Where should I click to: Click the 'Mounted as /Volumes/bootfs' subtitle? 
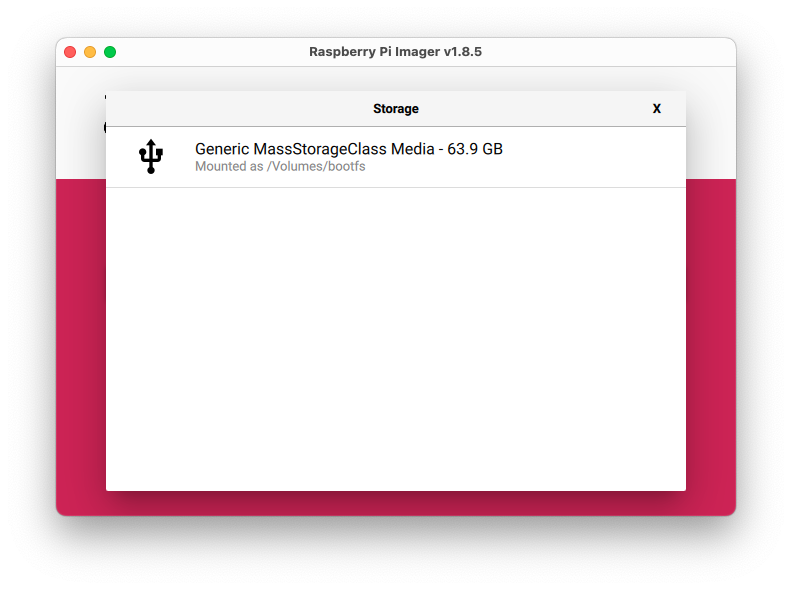tap(280, 167)
